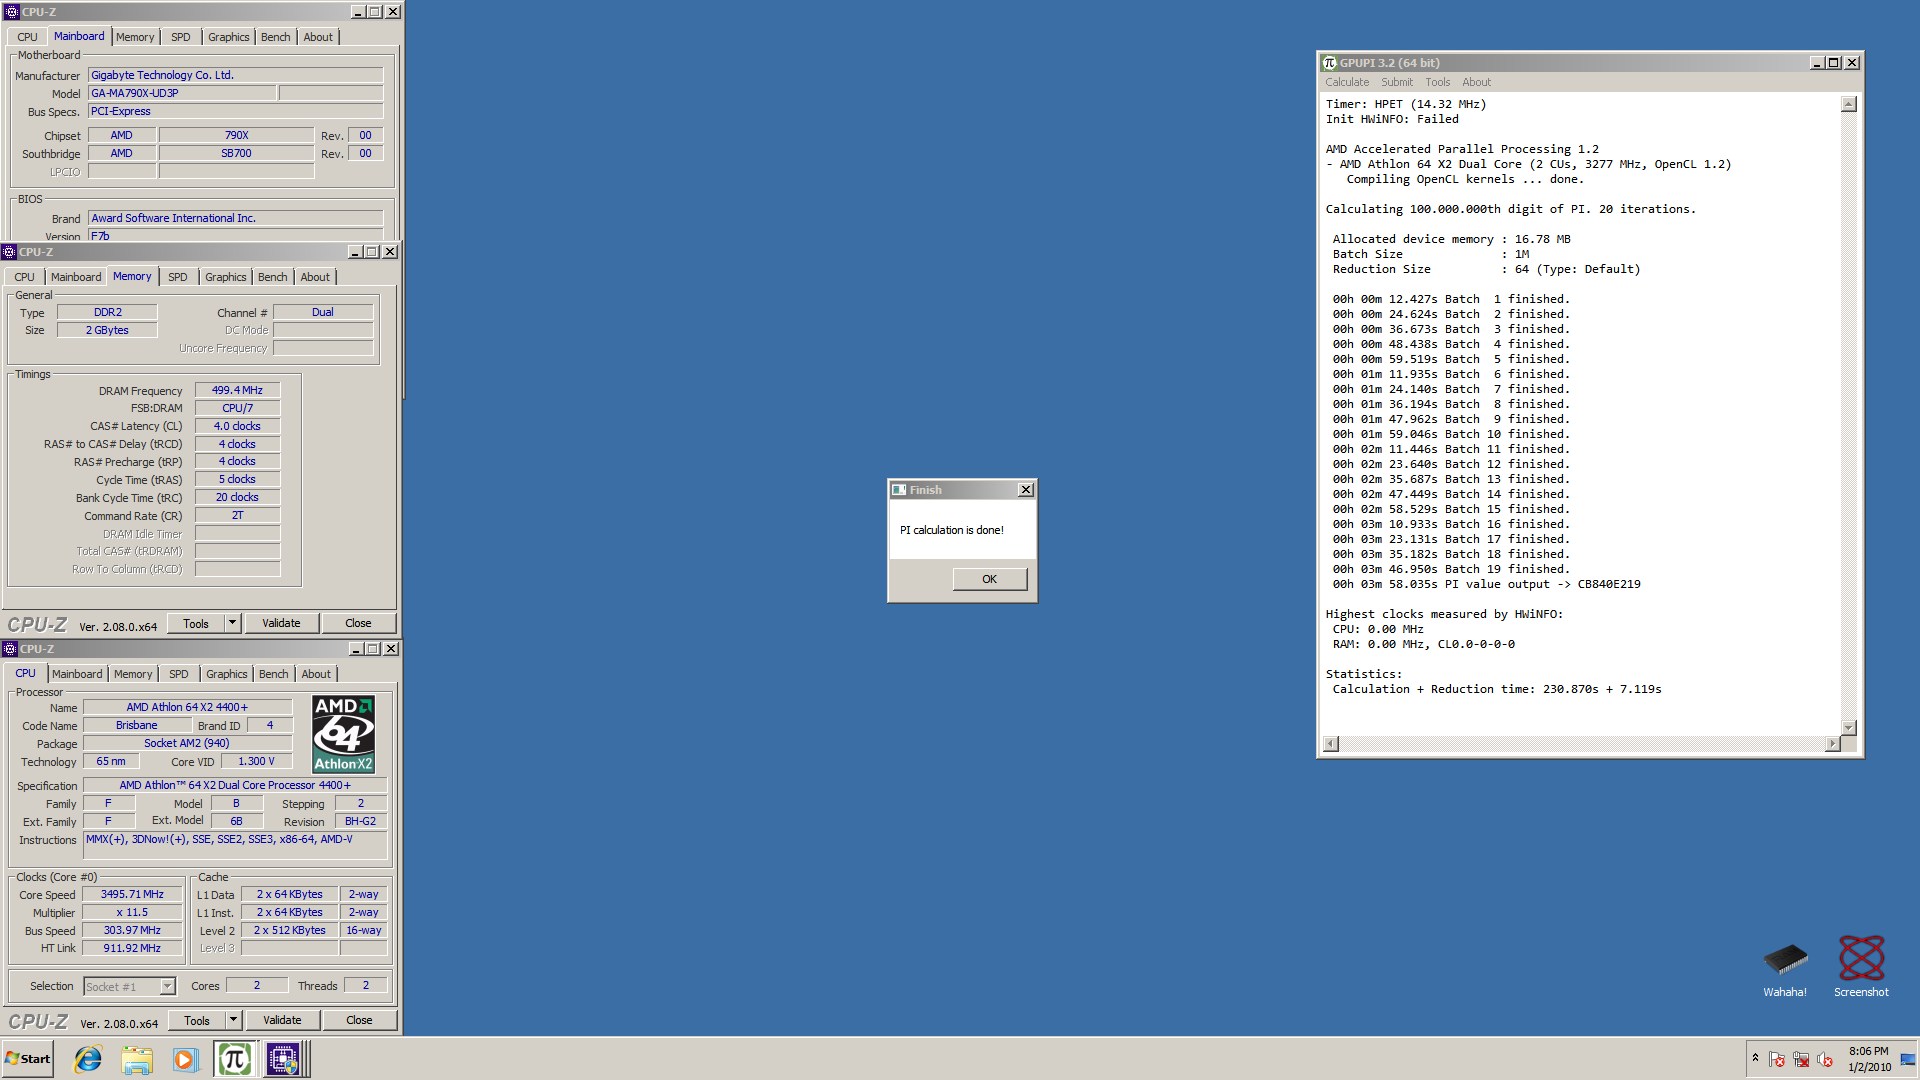Open Graphics tab in bottom CPU-Z window
The height and width of the screenshot is (1080, 1920).
[227, 674]
